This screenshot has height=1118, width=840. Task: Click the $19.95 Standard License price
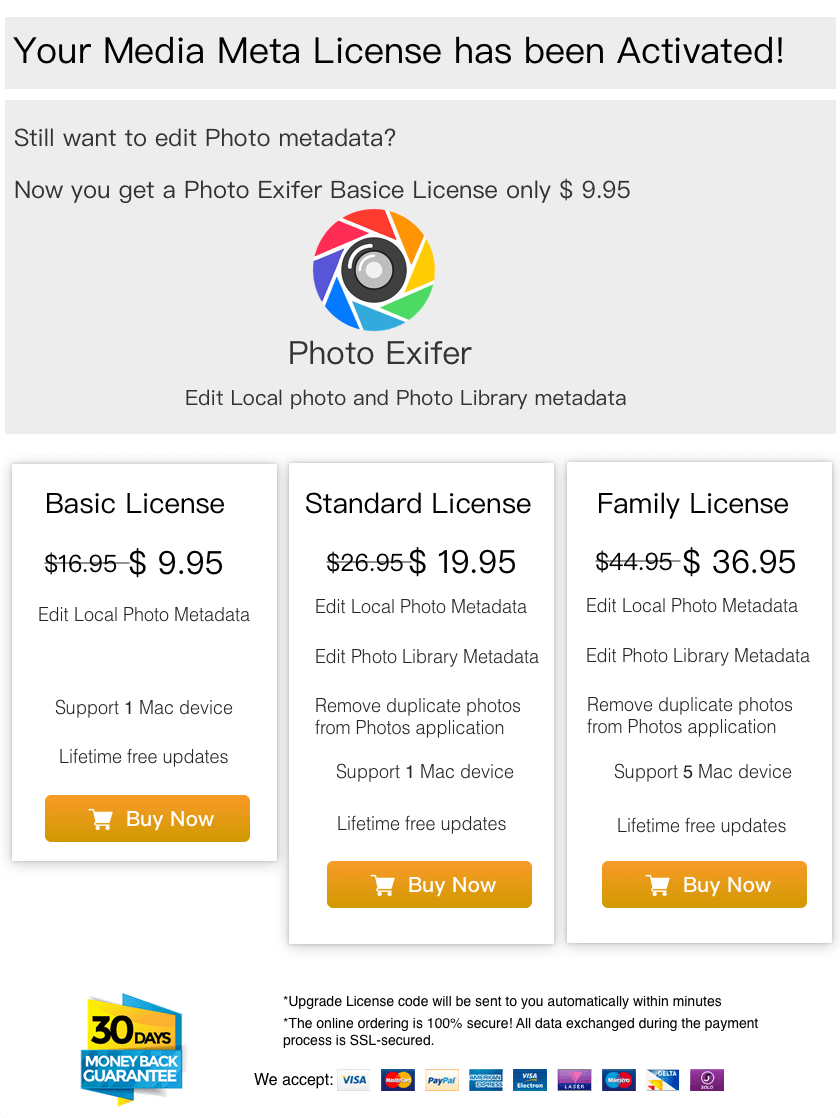click(461, 562)
